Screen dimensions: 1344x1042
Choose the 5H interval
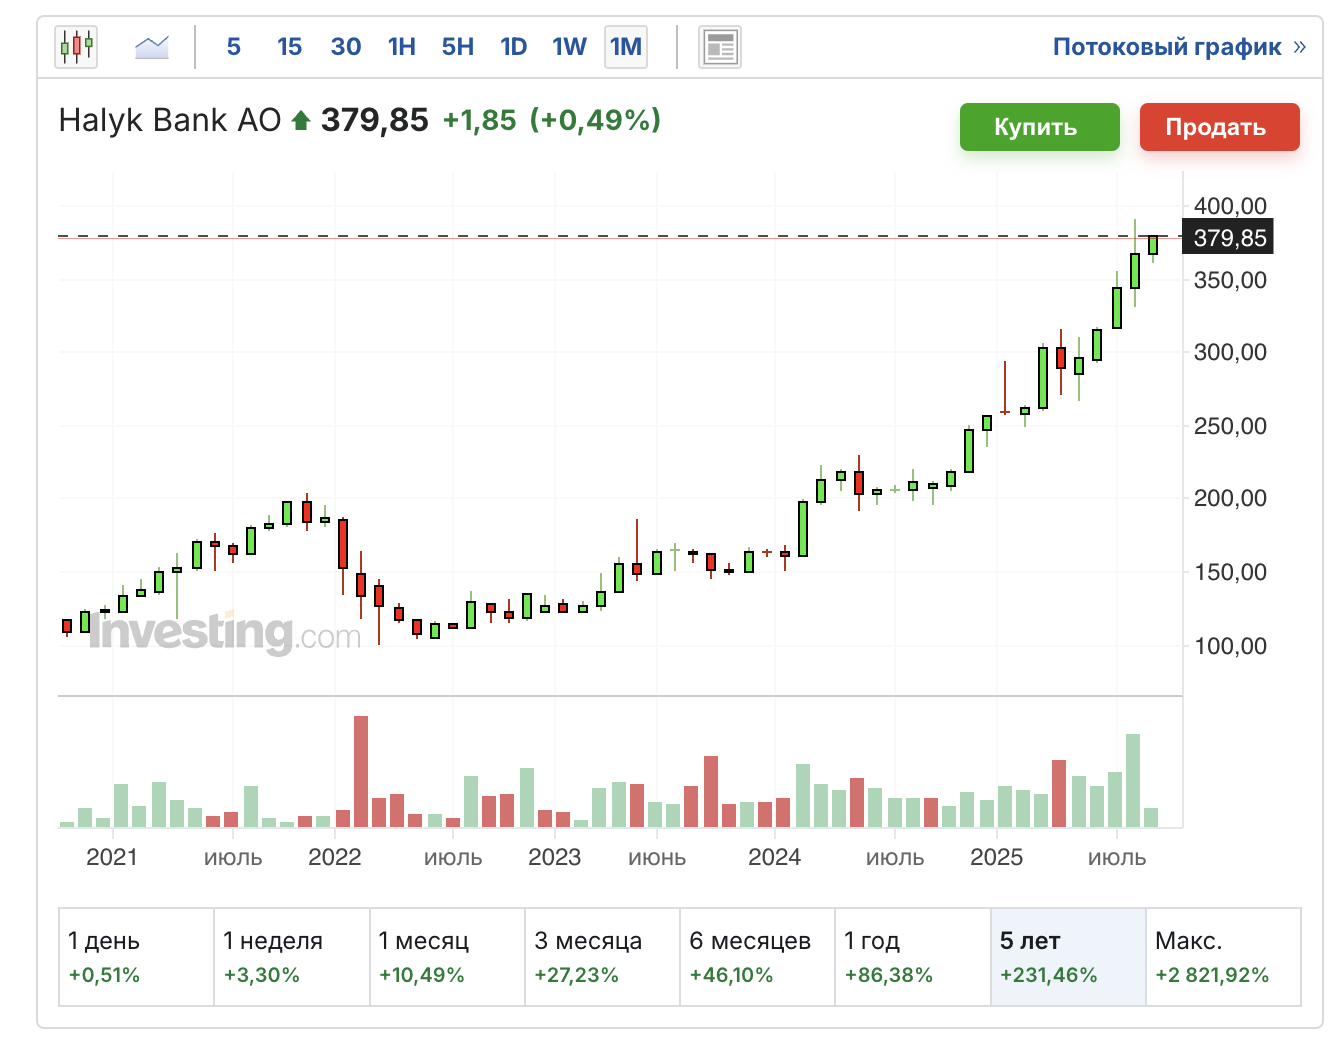[458, 47]
